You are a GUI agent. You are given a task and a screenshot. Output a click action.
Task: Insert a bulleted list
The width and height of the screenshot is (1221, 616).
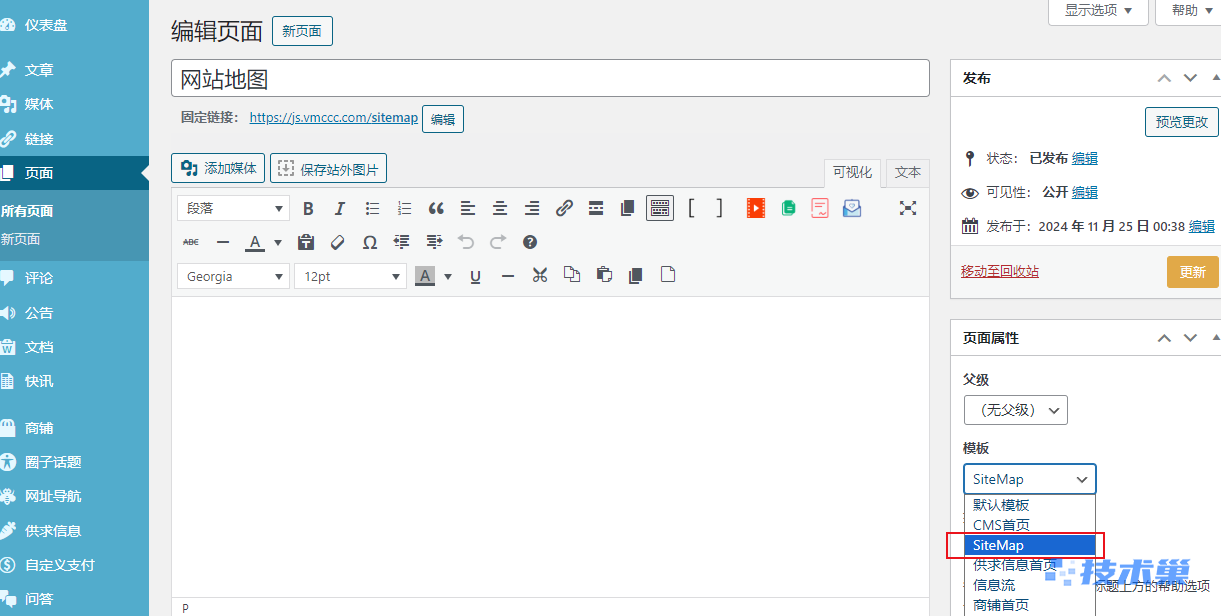tap(372, 208)
